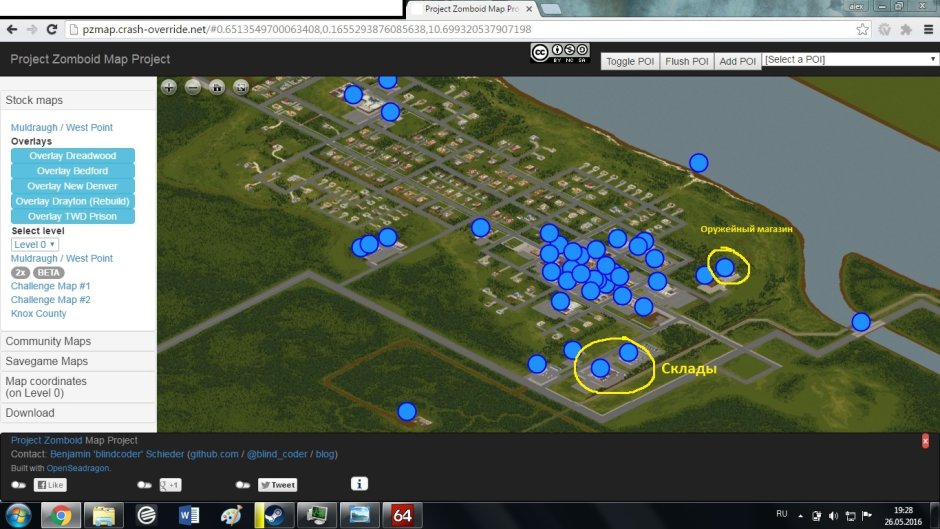940x529 pixels.
Task: Click POI marker on the river shore
Action: click(x=698, y=163)
